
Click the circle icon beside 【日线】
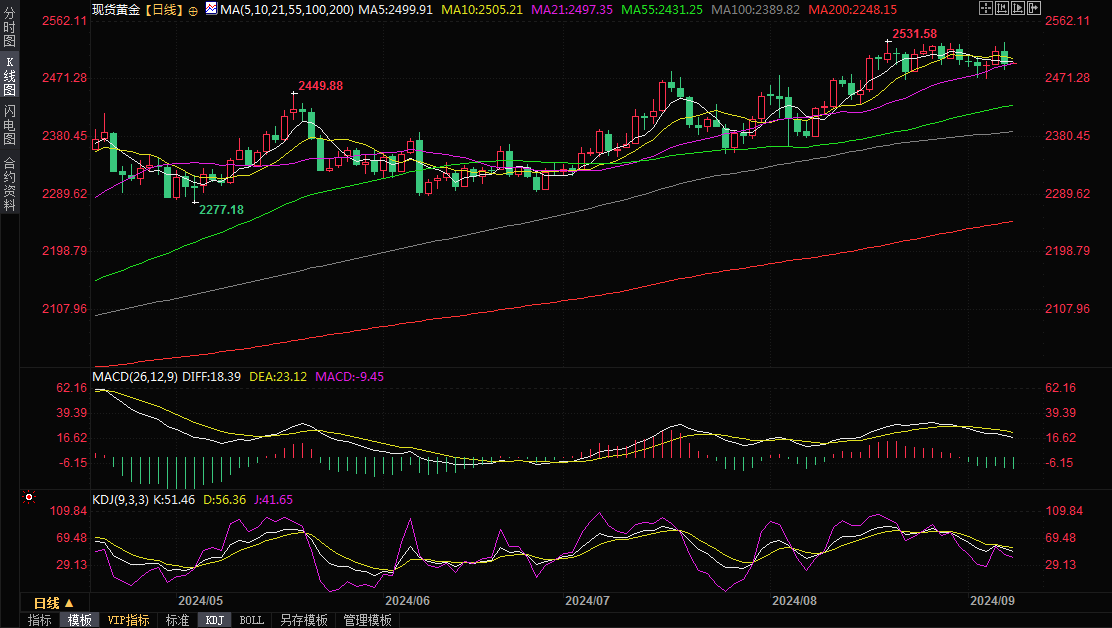193,9
